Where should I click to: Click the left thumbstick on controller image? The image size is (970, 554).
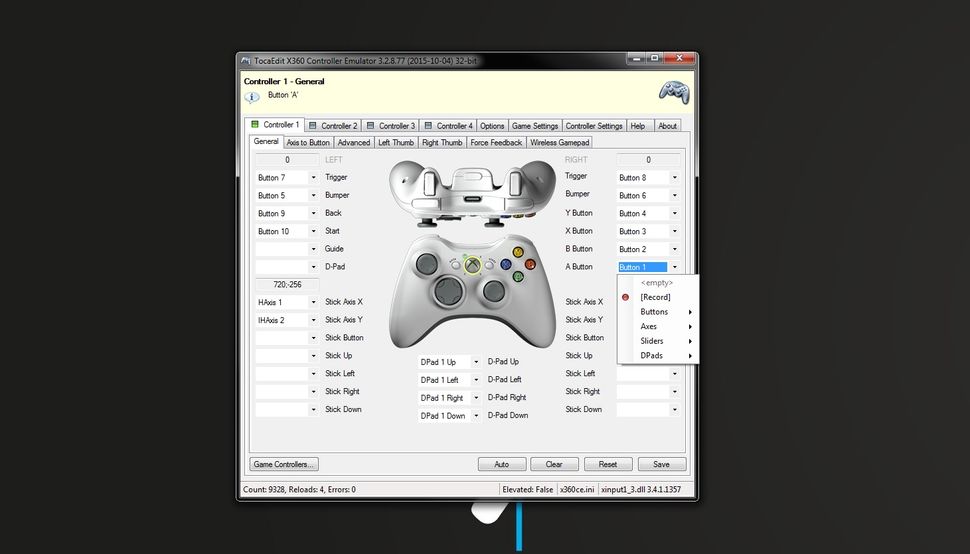coord(427,264)
